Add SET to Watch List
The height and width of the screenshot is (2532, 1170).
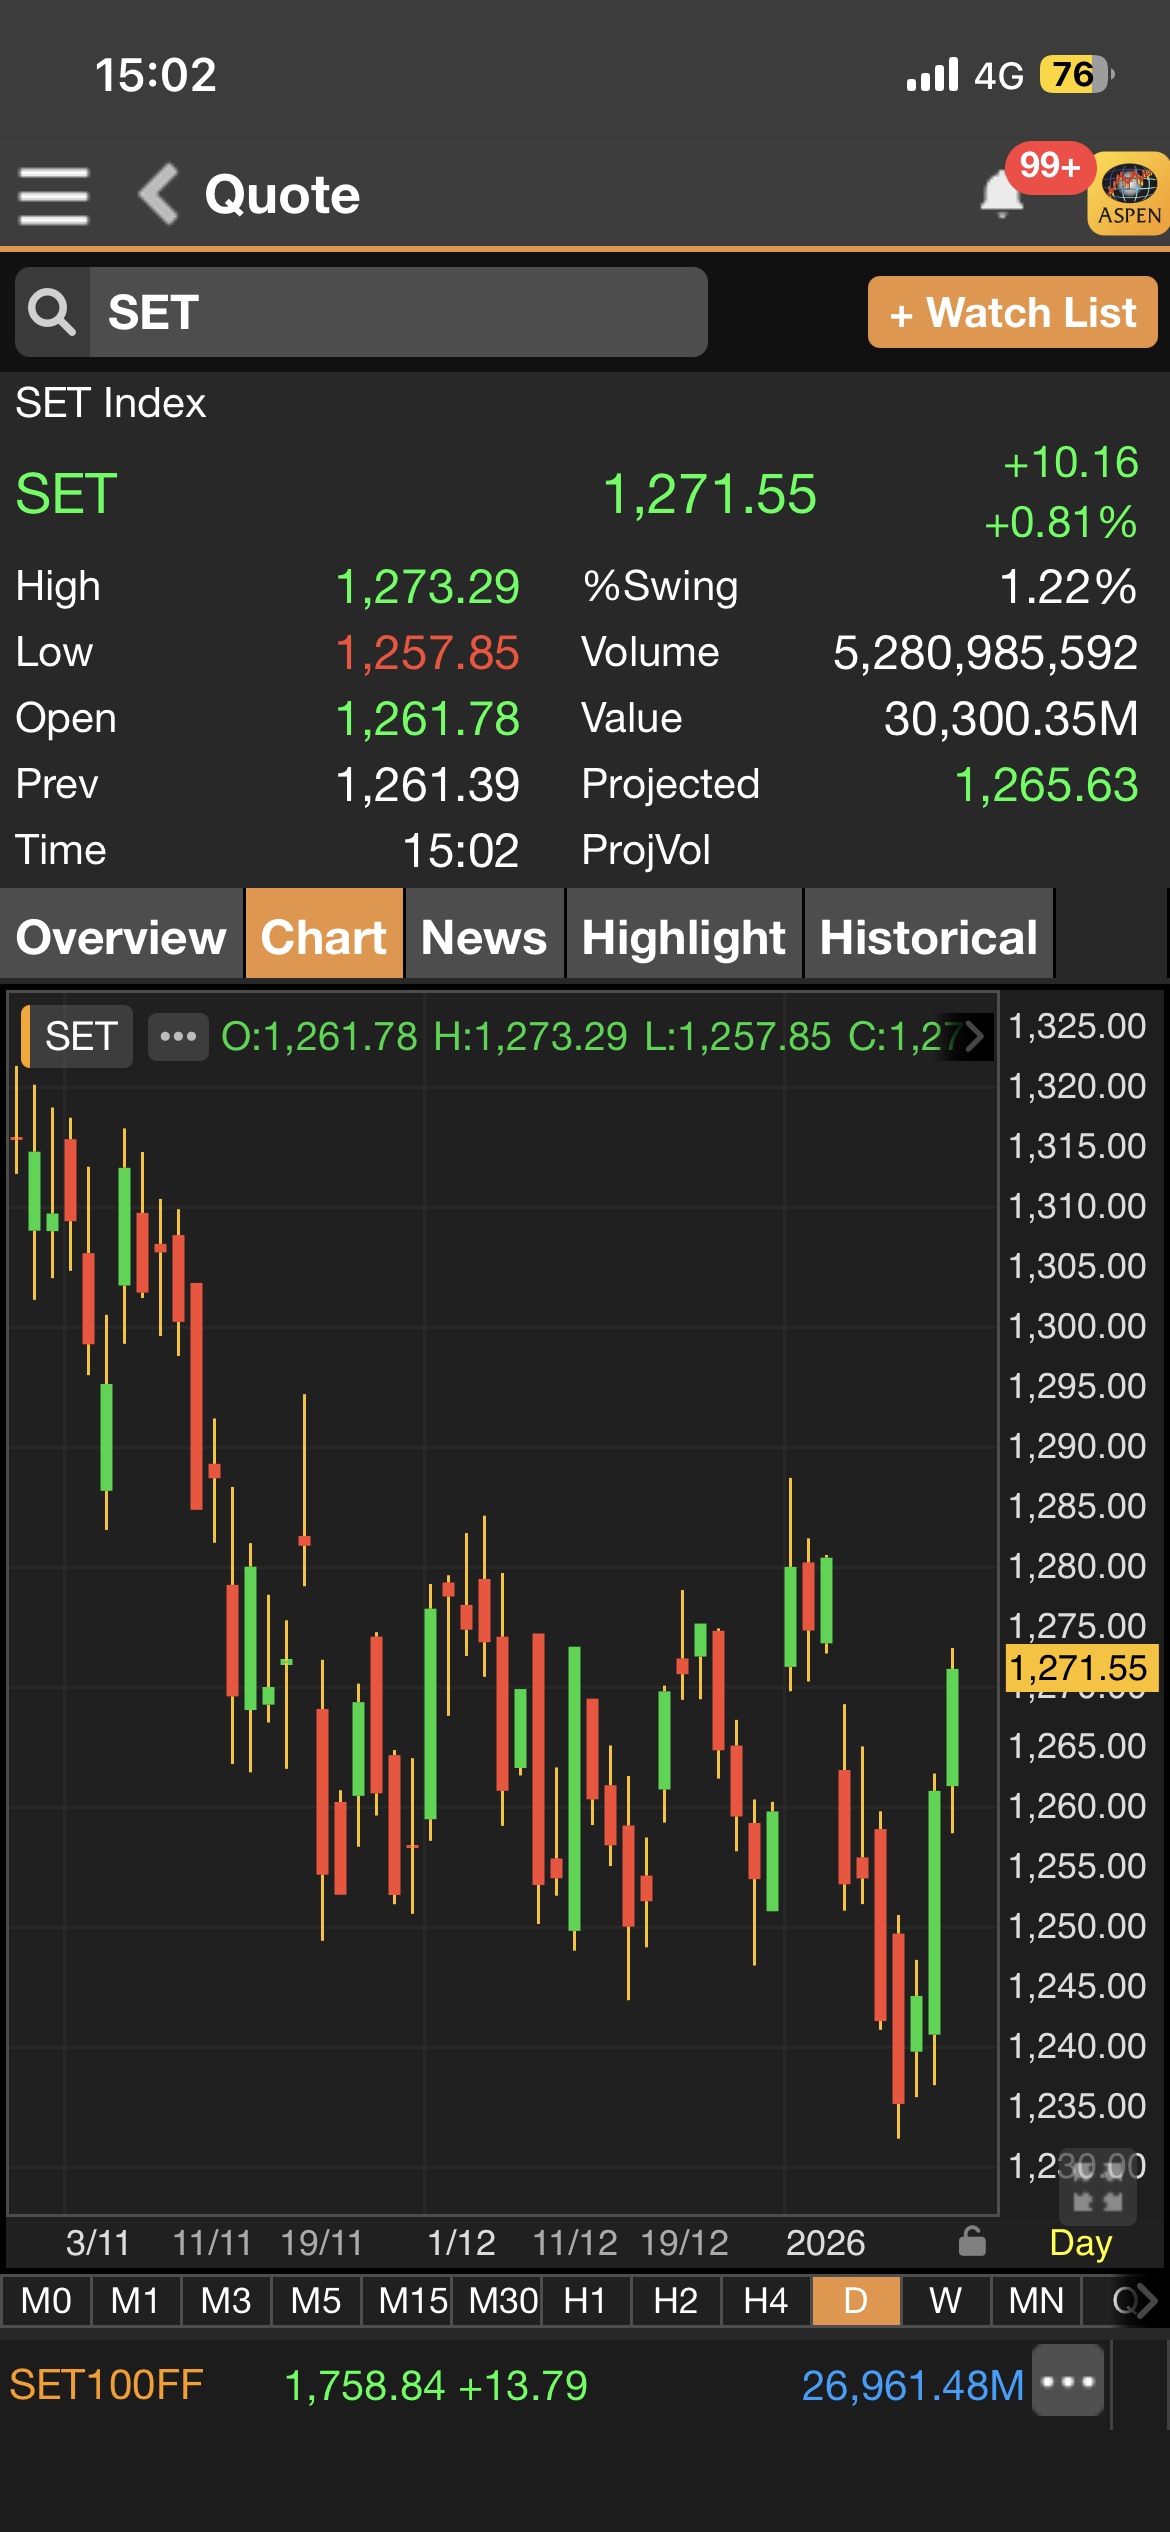[x=1012, y=313]
